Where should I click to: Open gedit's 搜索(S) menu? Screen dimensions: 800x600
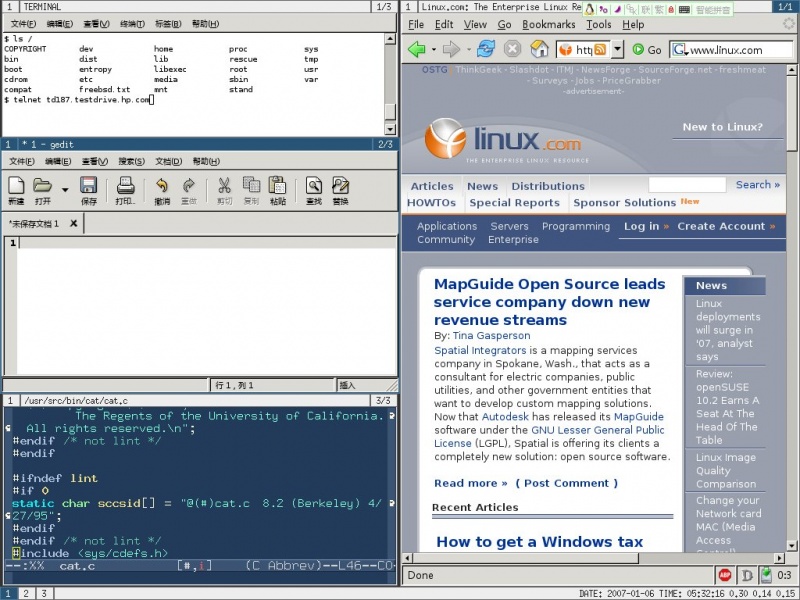click(x=132, y=161)
